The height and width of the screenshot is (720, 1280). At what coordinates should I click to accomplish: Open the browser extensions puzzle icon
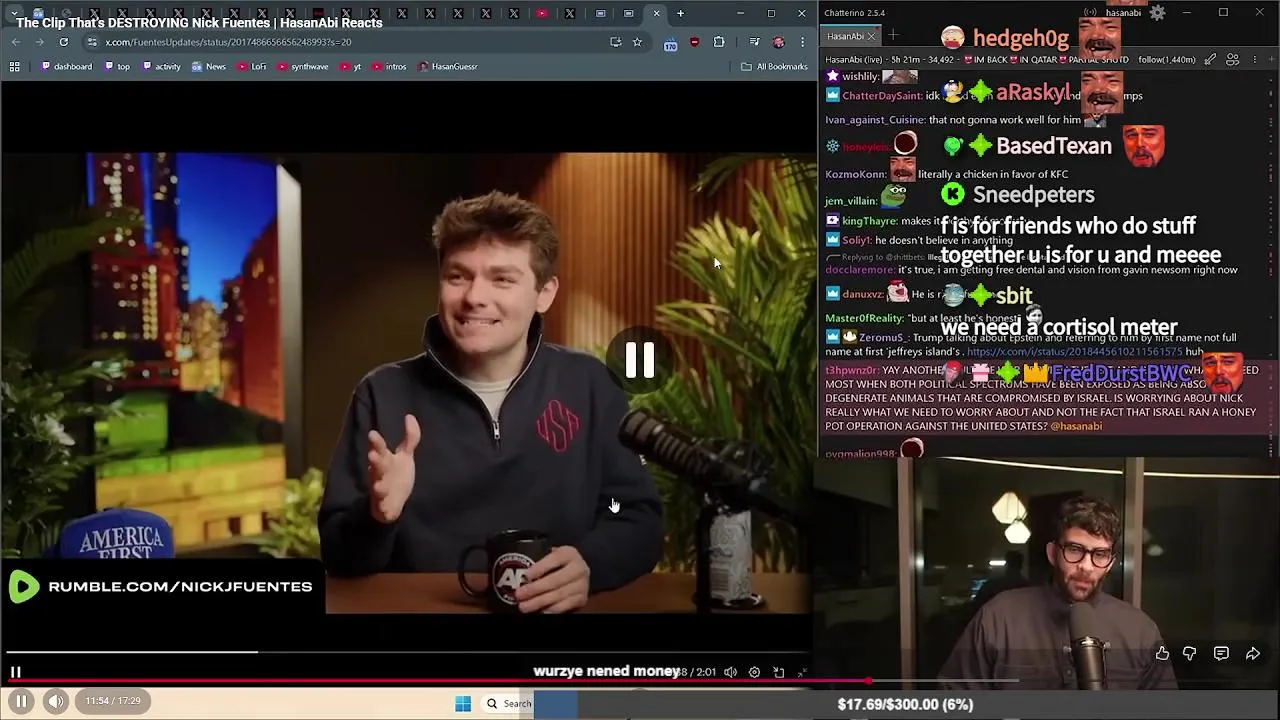pyautogui.click(x=719, y=42)
